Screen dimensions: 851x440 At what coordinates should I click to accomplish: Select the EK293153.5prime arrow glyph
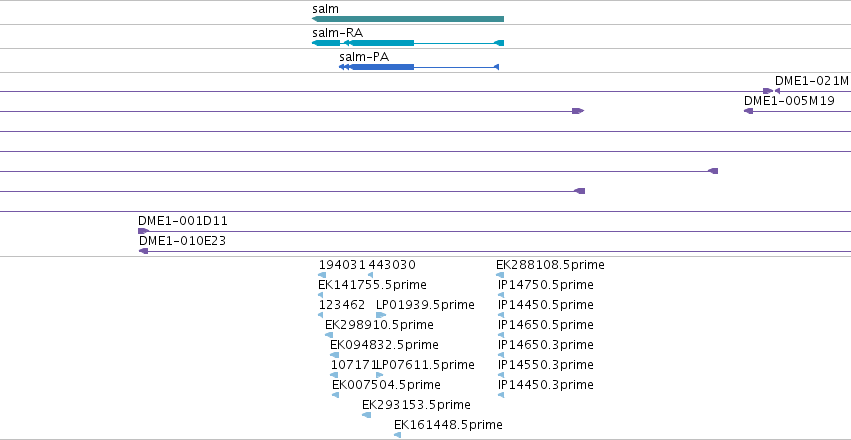pyautogui.click(x=366, y=415)
